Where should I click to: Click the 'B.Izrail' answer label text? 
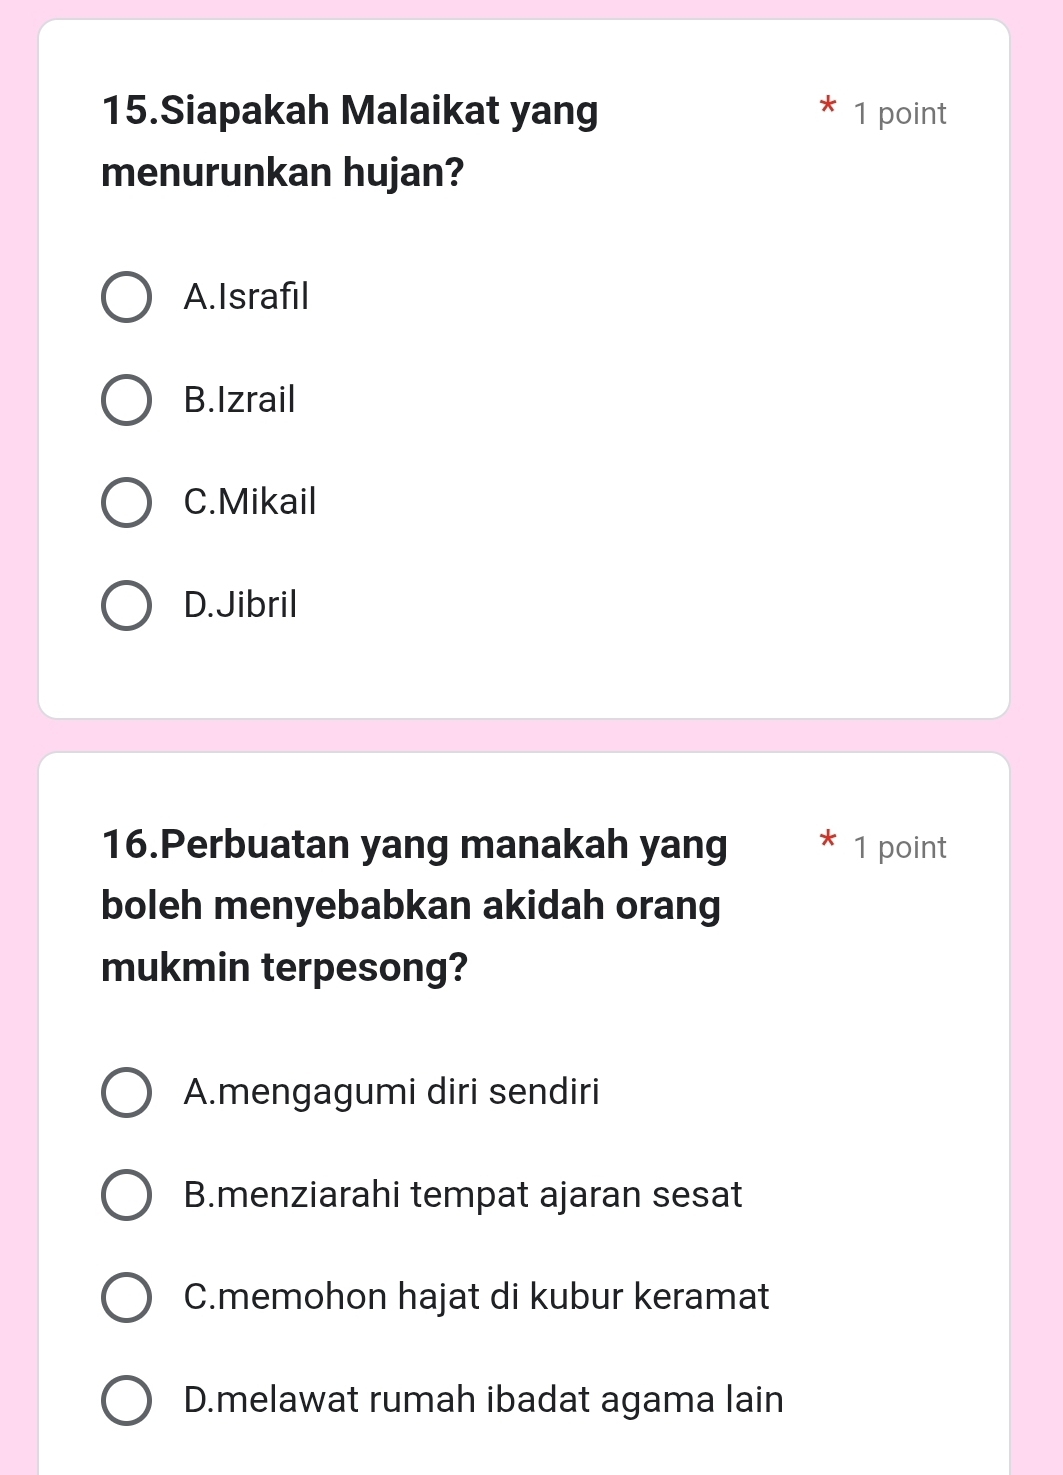(x=239, y=400)
